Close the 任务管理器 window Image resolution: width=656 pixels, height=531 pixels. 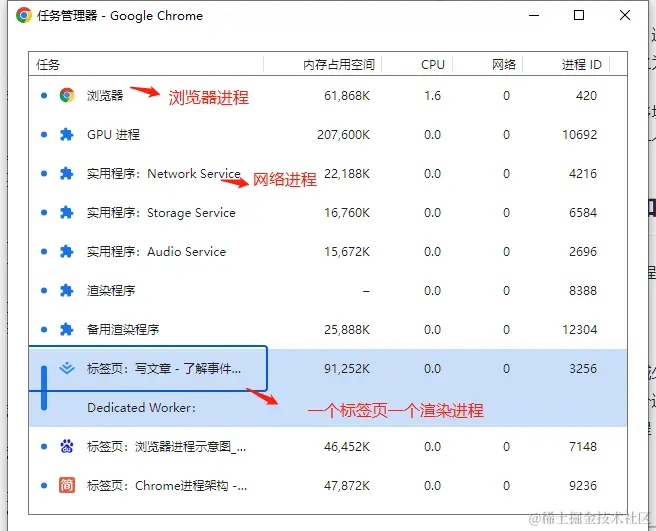pyautogui.click(x=625, y=15)
